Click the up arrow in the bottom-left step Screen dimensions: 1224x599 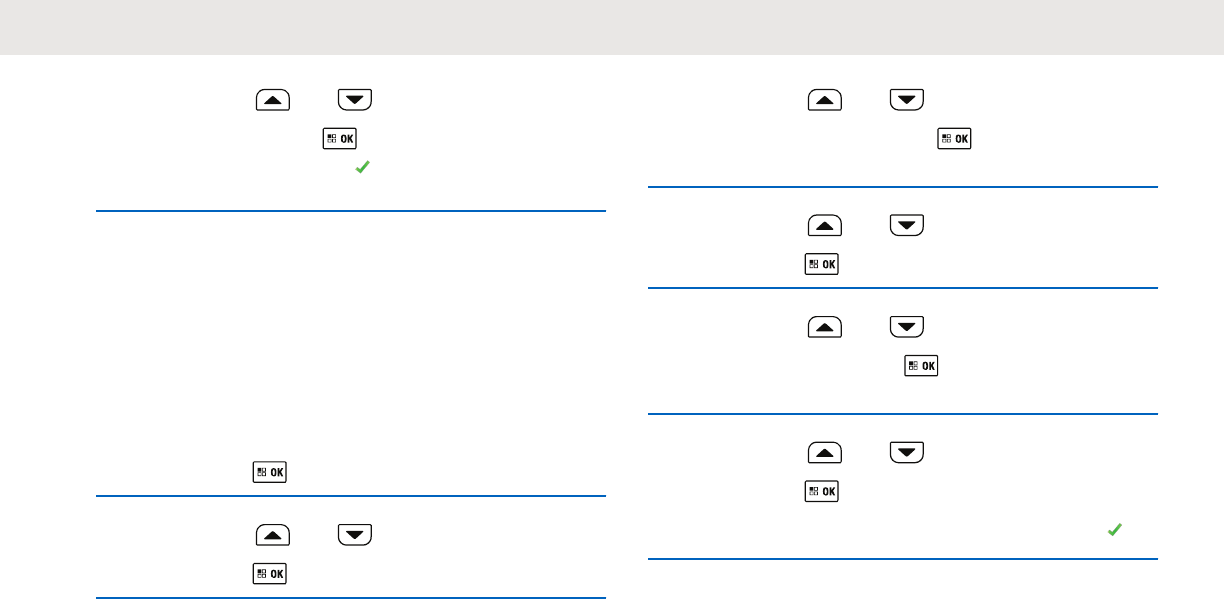pos(273,536)
